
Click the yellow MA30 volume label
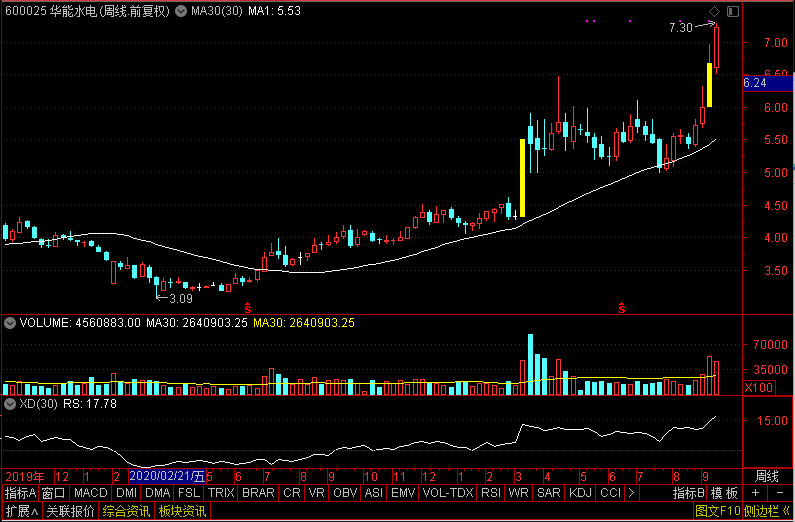304,323
